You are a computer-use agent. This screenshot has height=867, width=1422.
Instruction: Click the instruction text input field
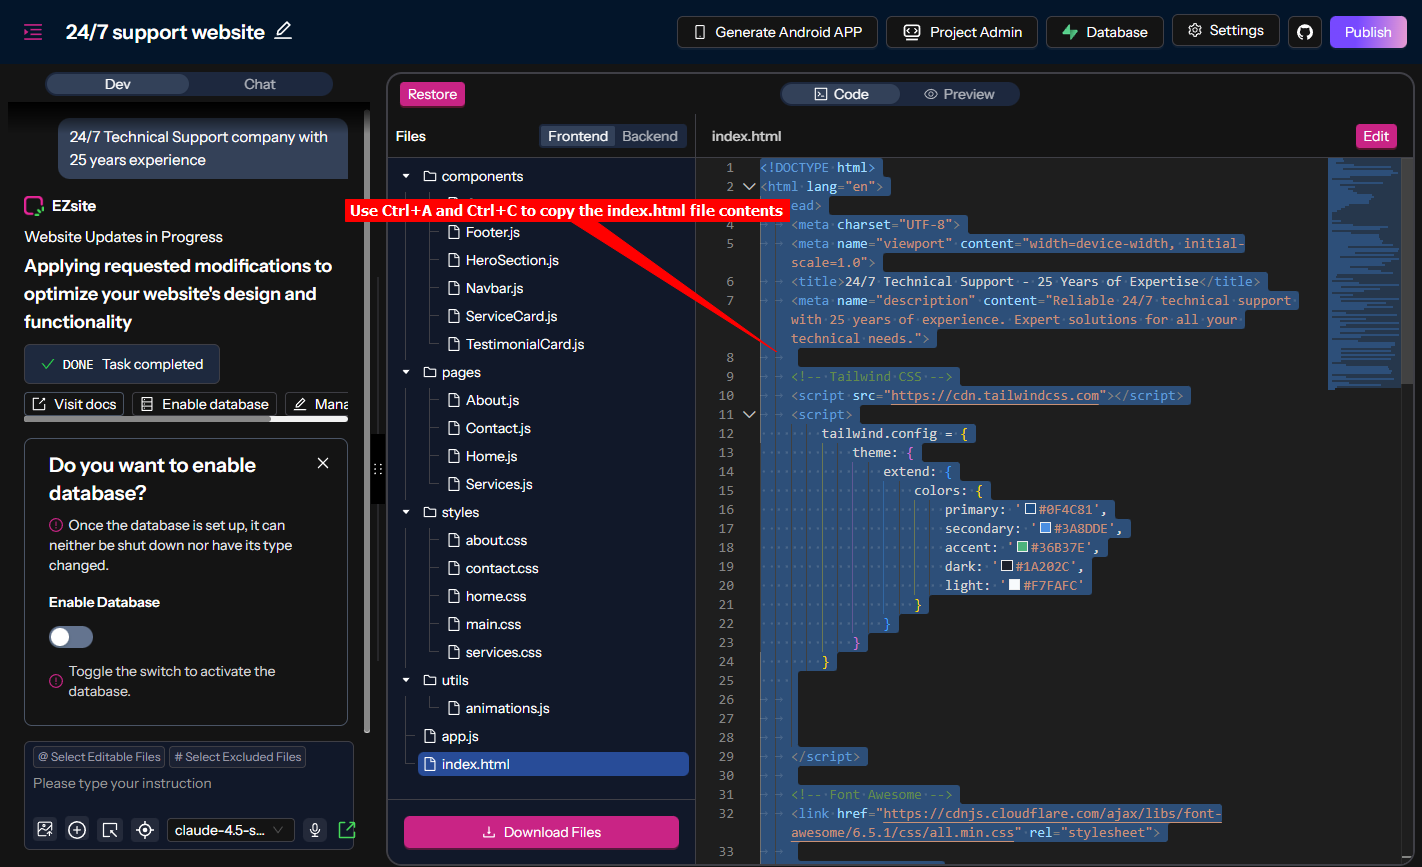point(188,784)
